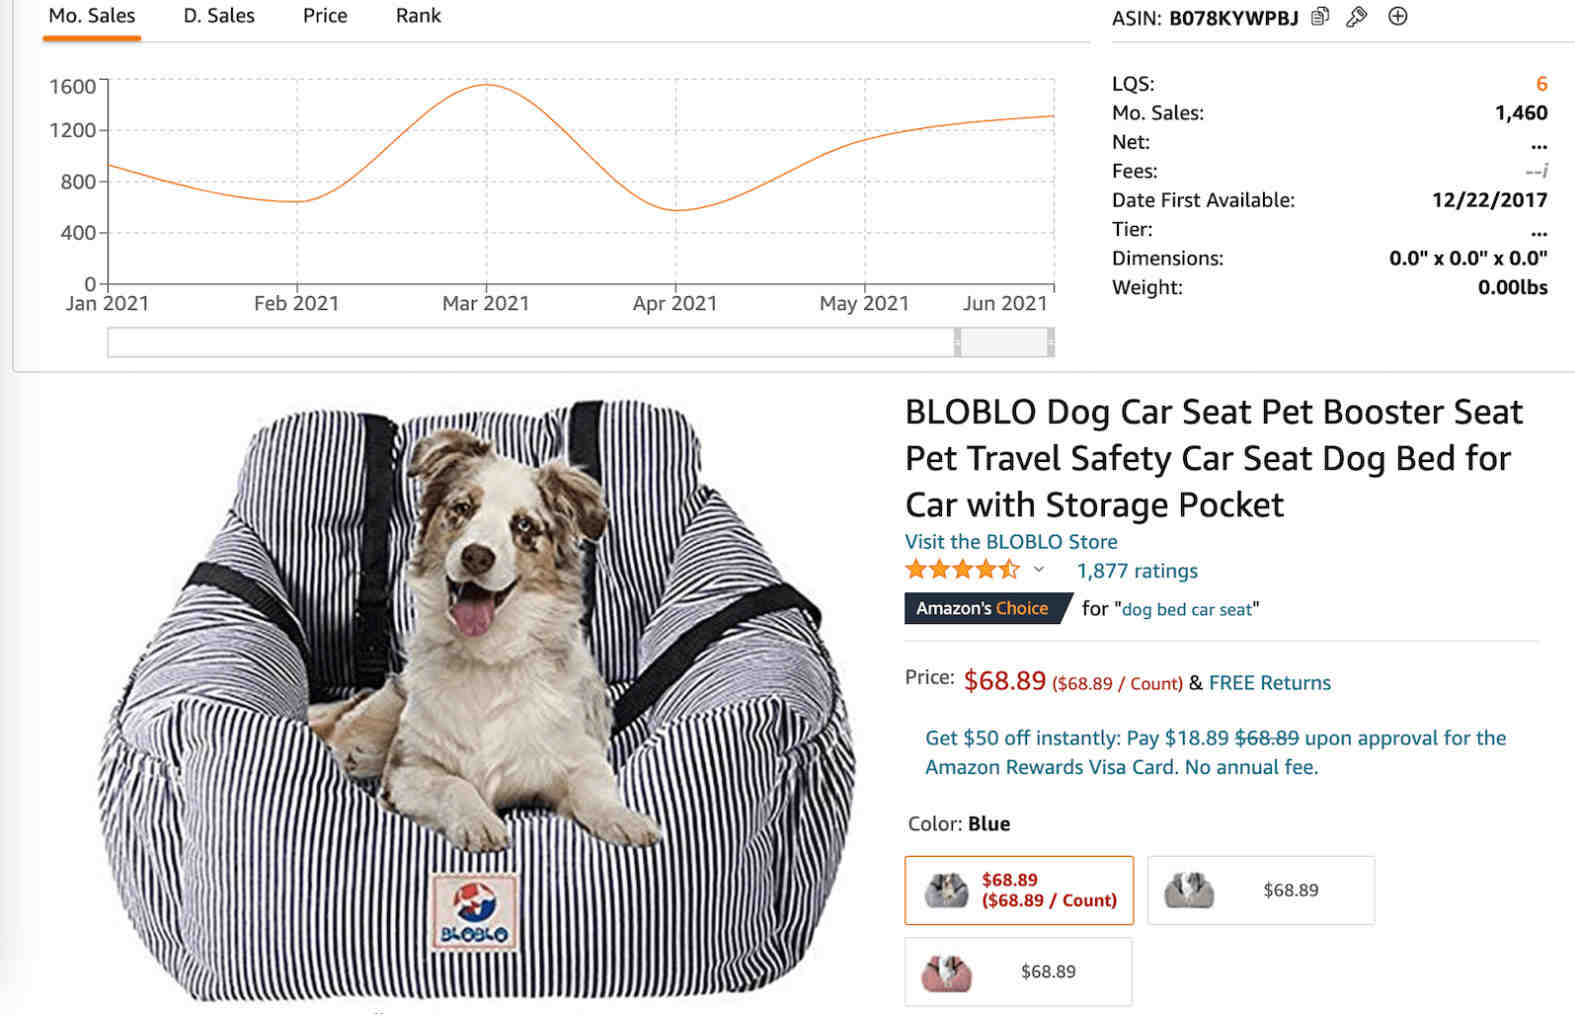Click the star rating icons
Image resolution: width=1575 pixels, height=1019 pixels.
click(x=961, y=570)
